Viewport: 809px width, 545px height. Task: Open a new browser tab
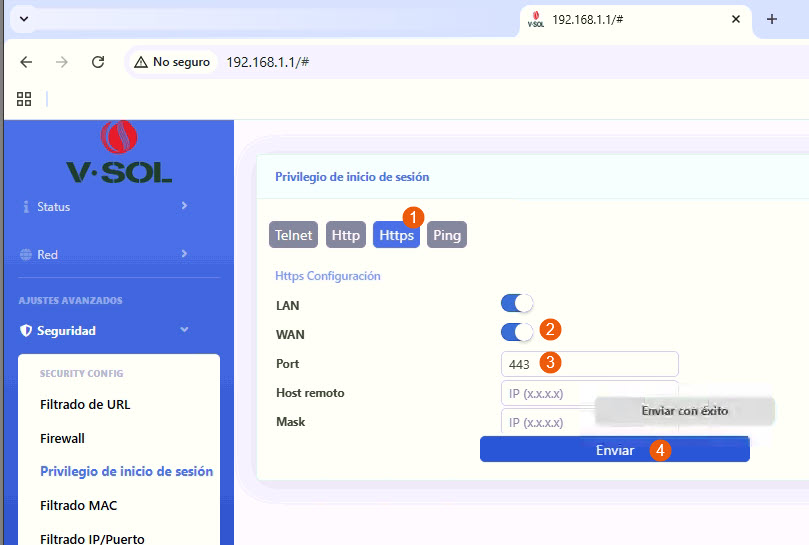click(x=771, y=20)
